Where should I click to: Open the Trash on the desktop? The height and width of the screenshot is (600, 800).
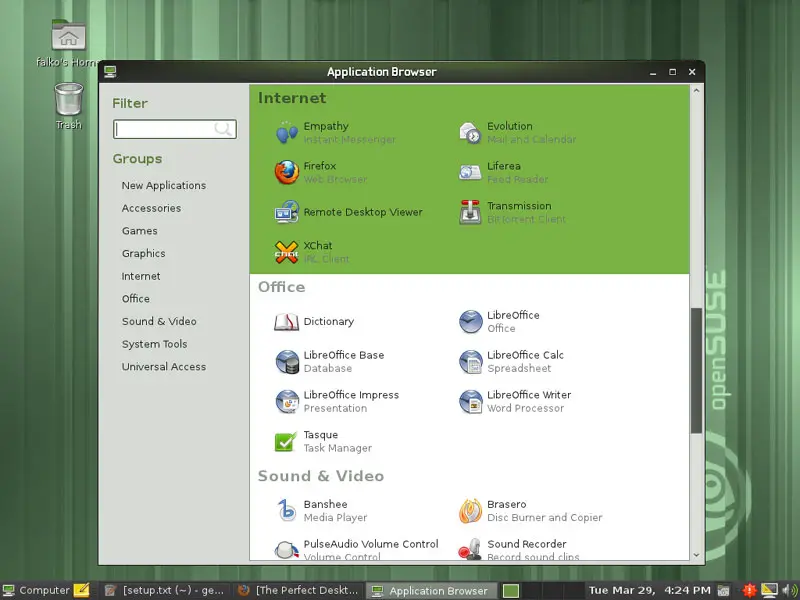click(68, 107)
